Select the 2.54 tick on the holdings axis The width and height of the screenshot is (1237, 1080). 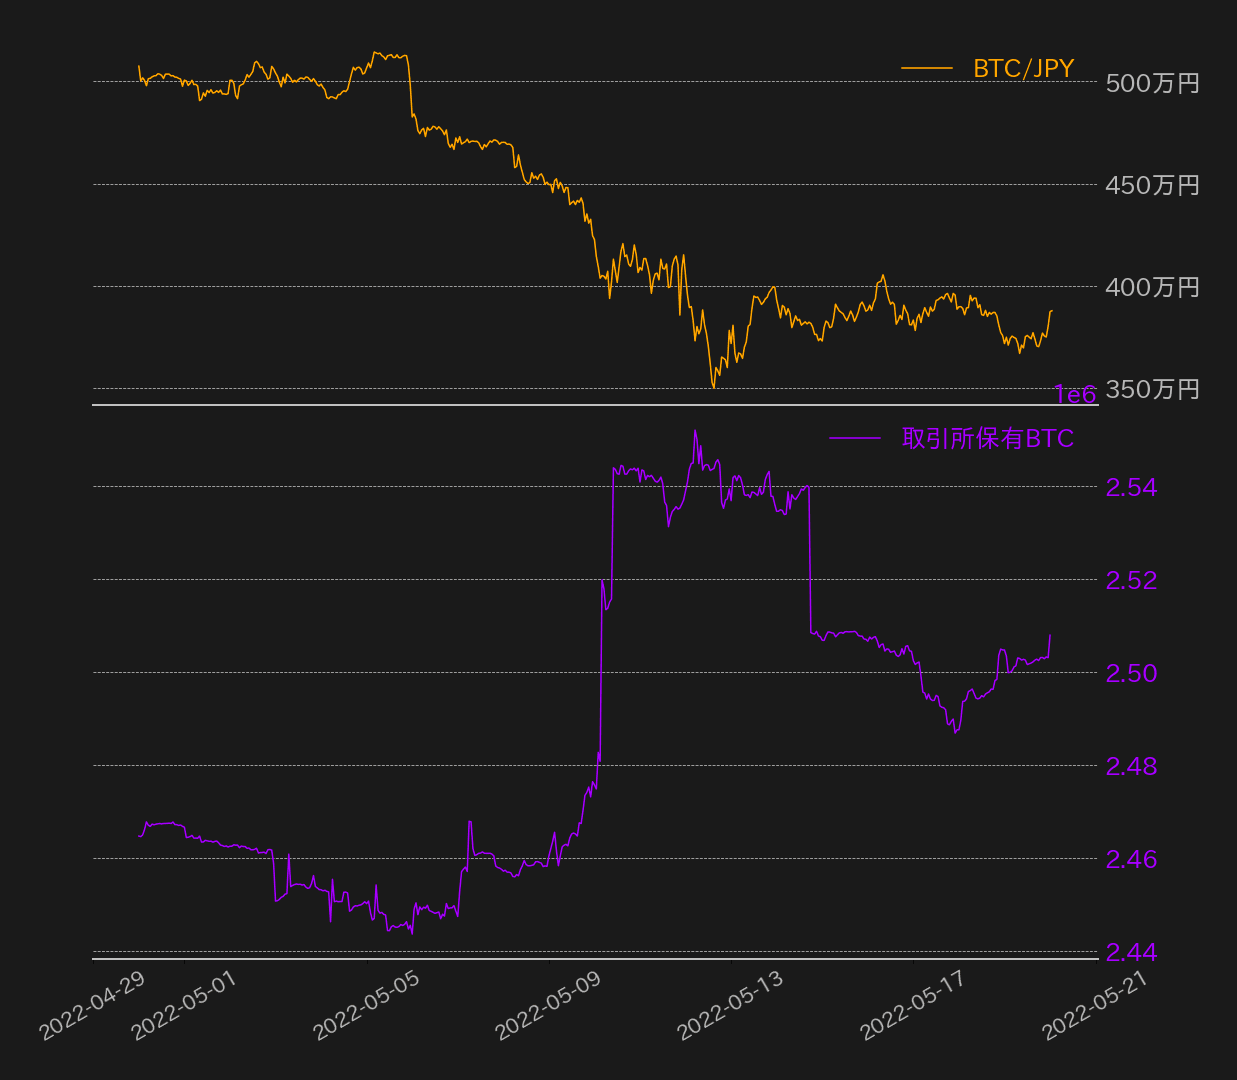[x=1131, y=487]
